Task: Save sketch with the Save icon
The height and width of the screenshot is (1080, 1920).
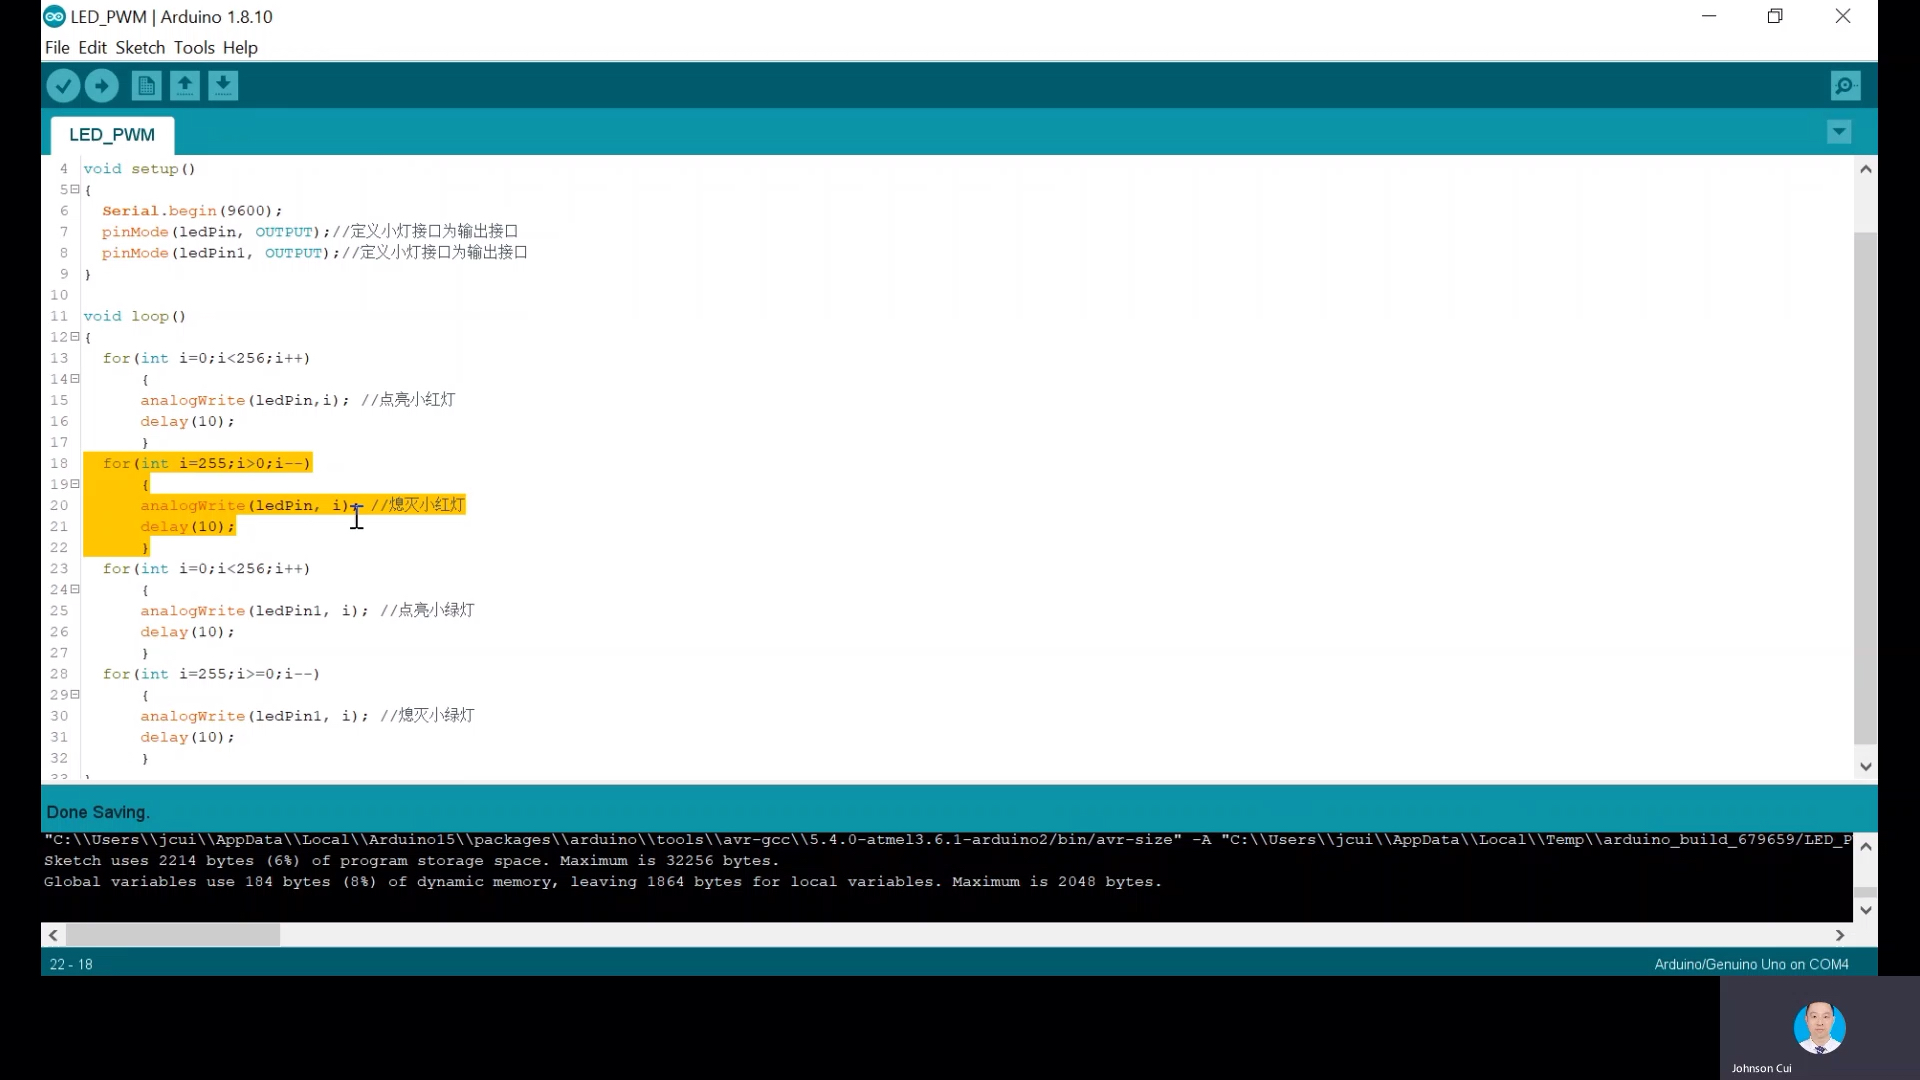Action: pos(223,86)
